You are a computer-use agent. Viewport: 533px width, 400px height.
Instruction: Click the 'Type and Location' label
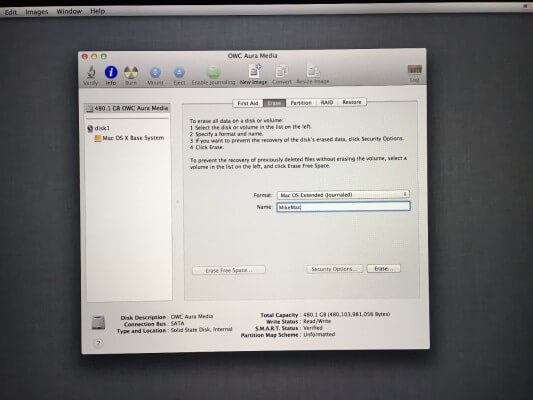(141, 331)
